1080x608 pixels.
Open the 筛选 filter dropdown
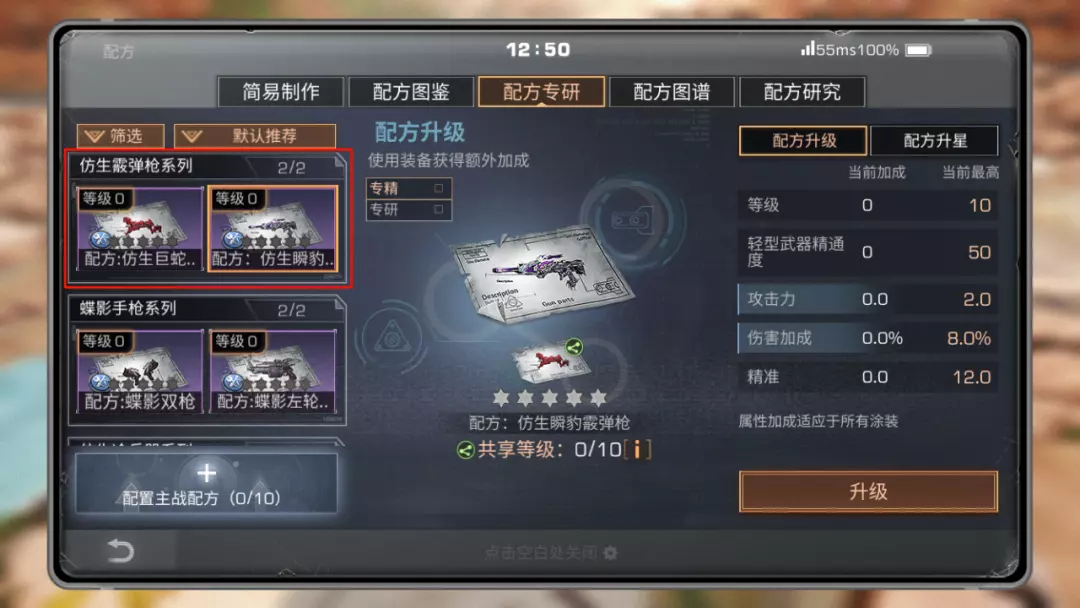(121, 136)
